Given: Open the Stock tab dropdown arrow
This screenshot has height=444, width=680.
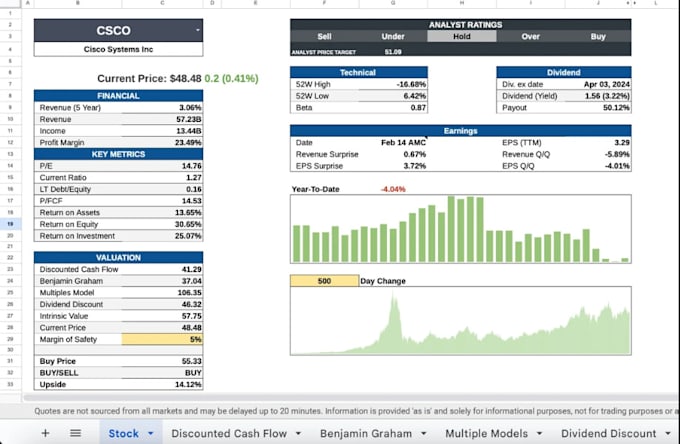Looking at the screenshot, I should [150, 433].
